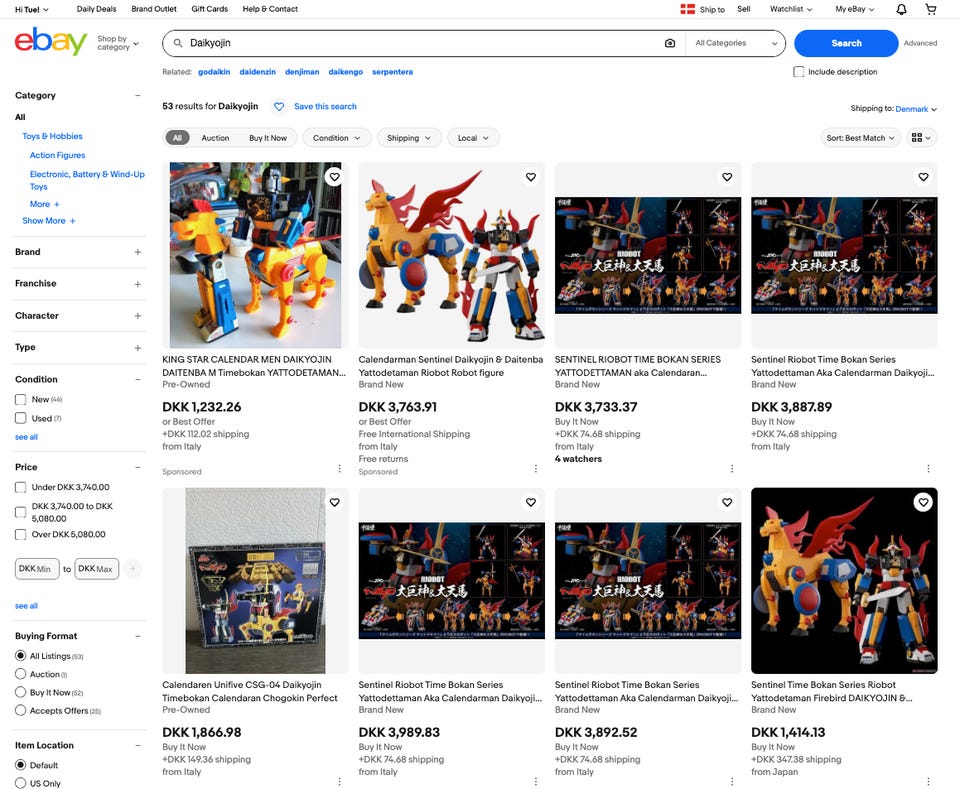This screenshot has width=960, height=789.
Task: Open the Shop by category dropdown
Action: [x=118, y=43]
